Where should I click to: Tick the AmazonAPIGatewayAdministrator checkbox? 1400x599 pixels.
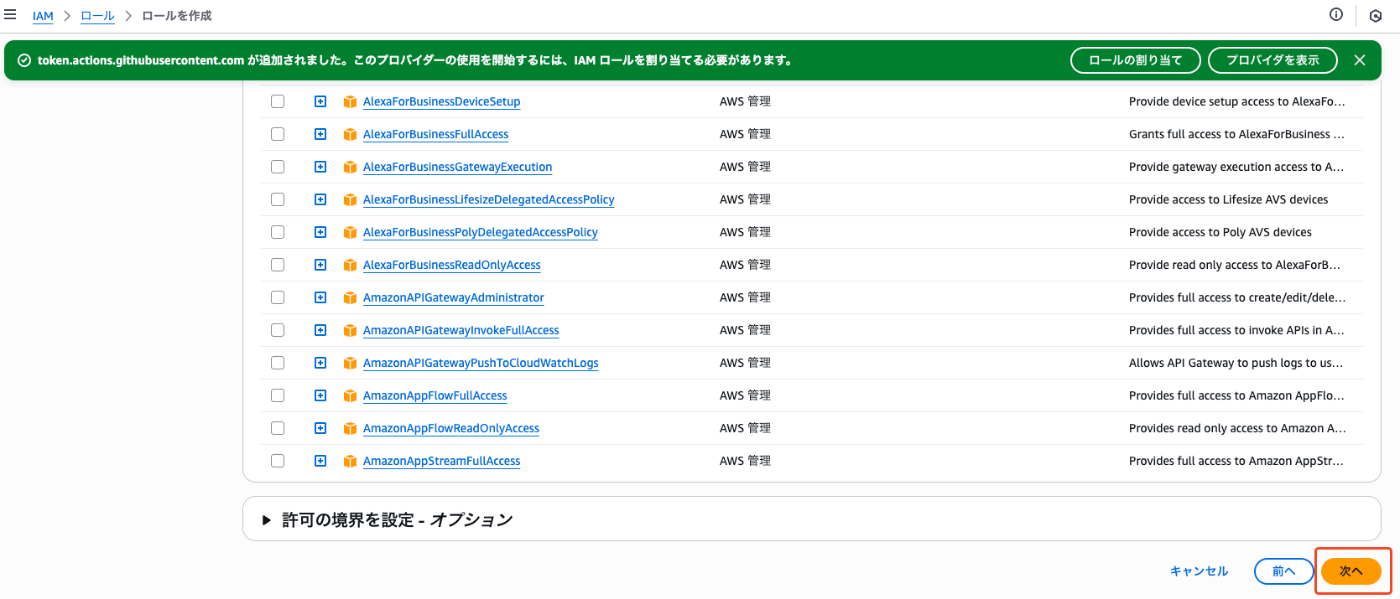coord(277,297)
